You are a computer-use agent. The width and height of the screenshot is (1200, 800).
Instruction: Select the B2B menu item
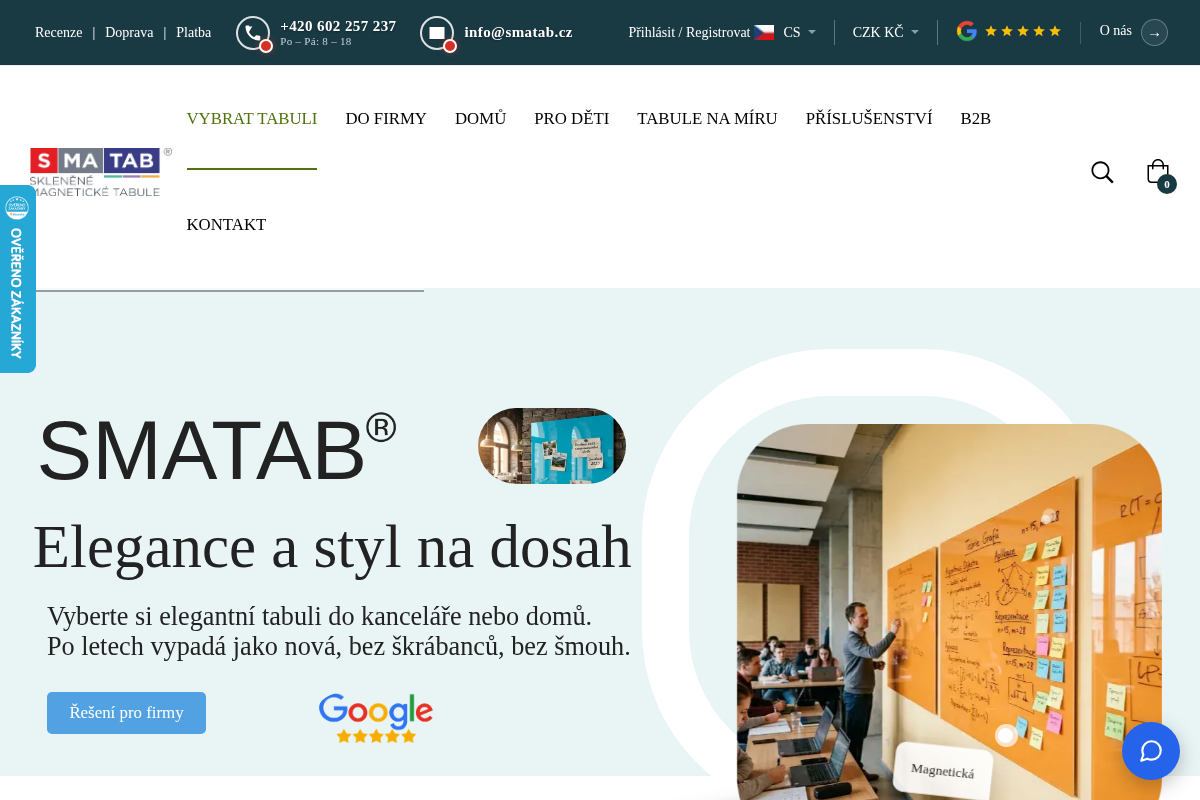tap(976, 118)
